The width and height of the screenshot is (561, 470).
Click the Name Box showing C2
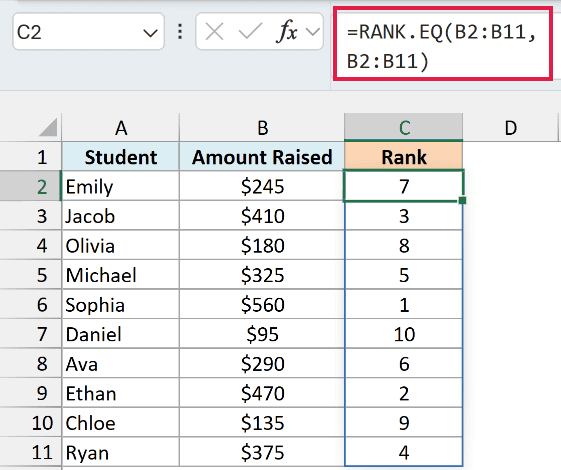pyautogui.click(x=88, y=32)
